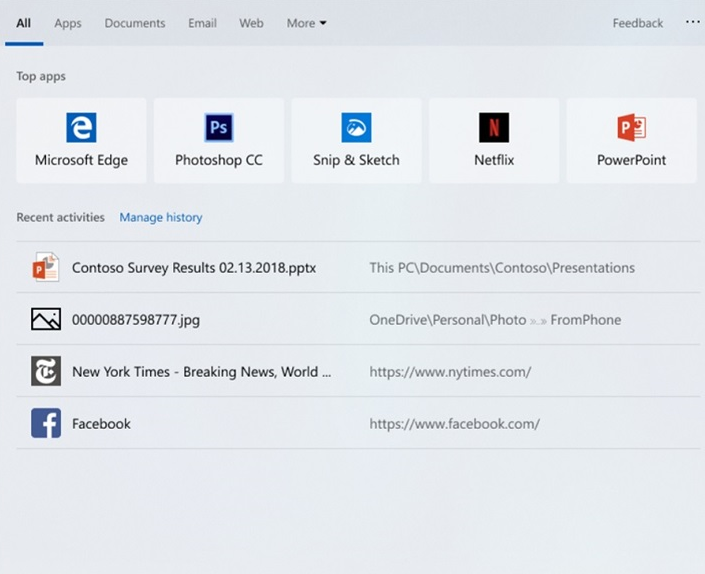705x574 pixels.
Task: Open Microsoft Edge from Top apps
Action: click(x=81, y=140)
